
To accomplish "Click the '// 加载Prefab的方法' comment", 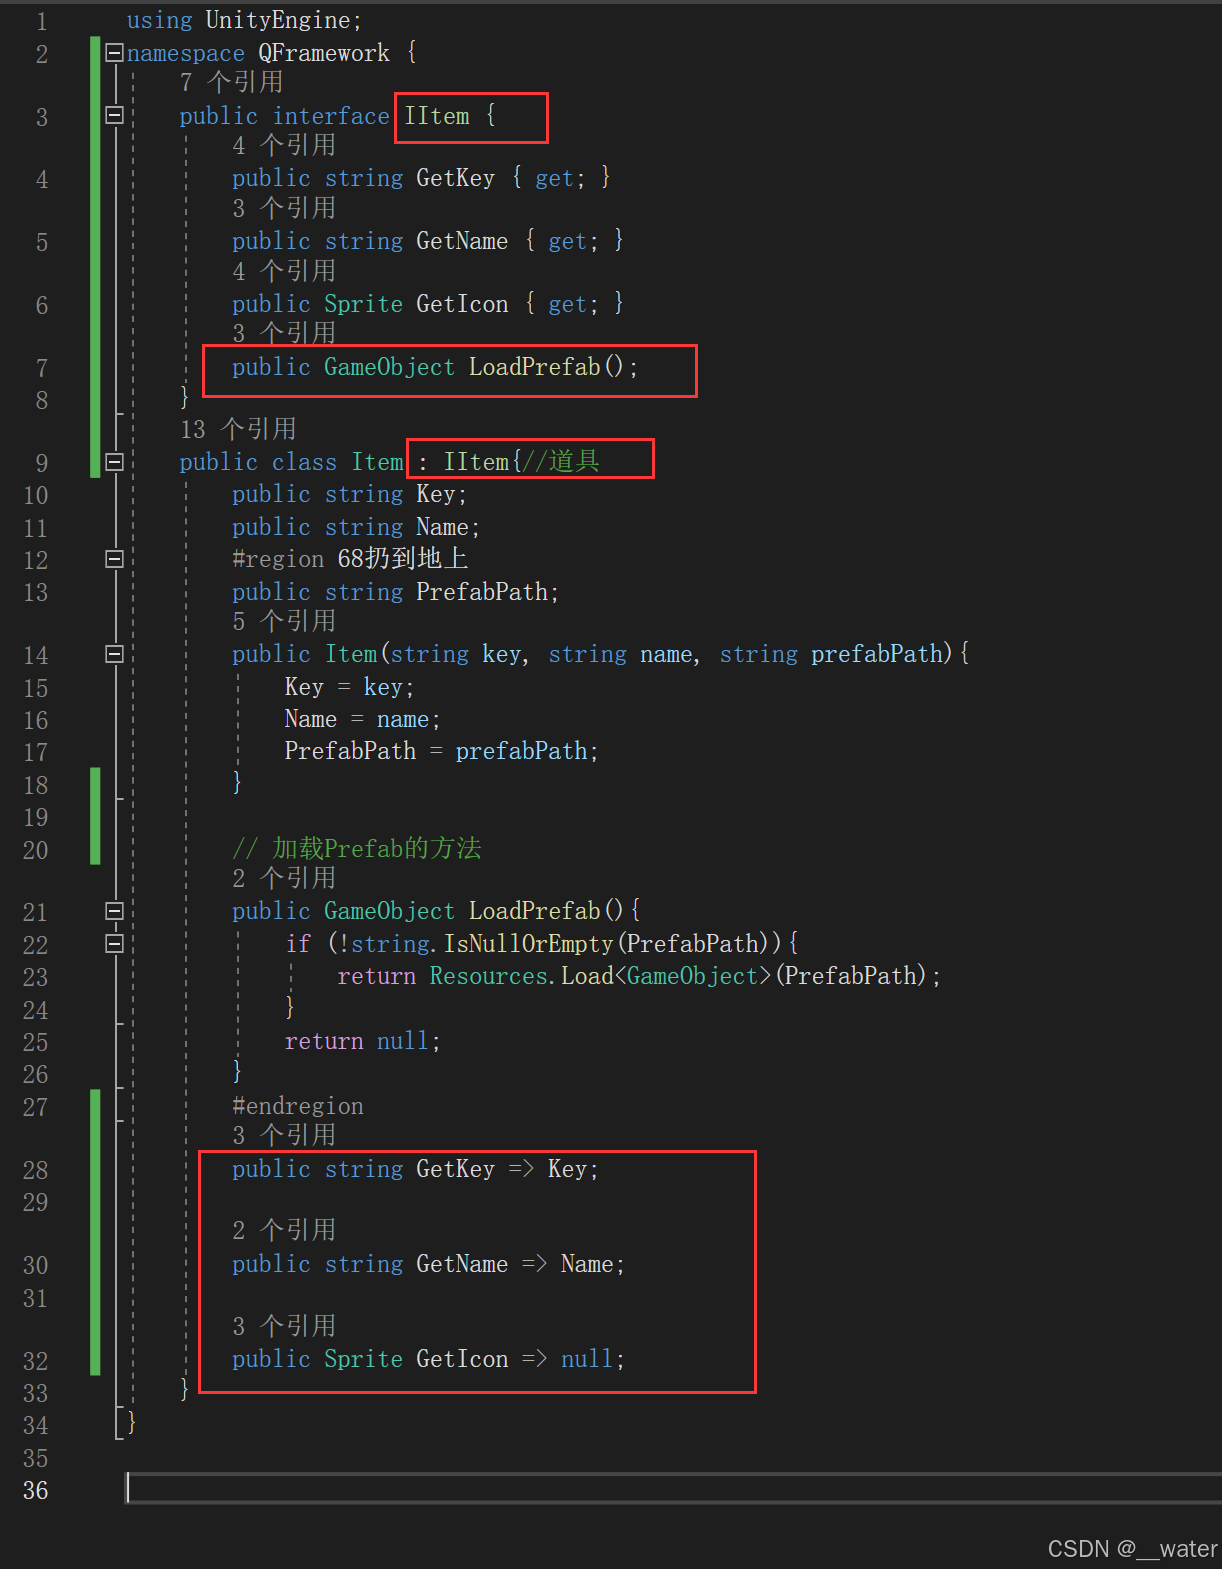I will pos(357,849).
